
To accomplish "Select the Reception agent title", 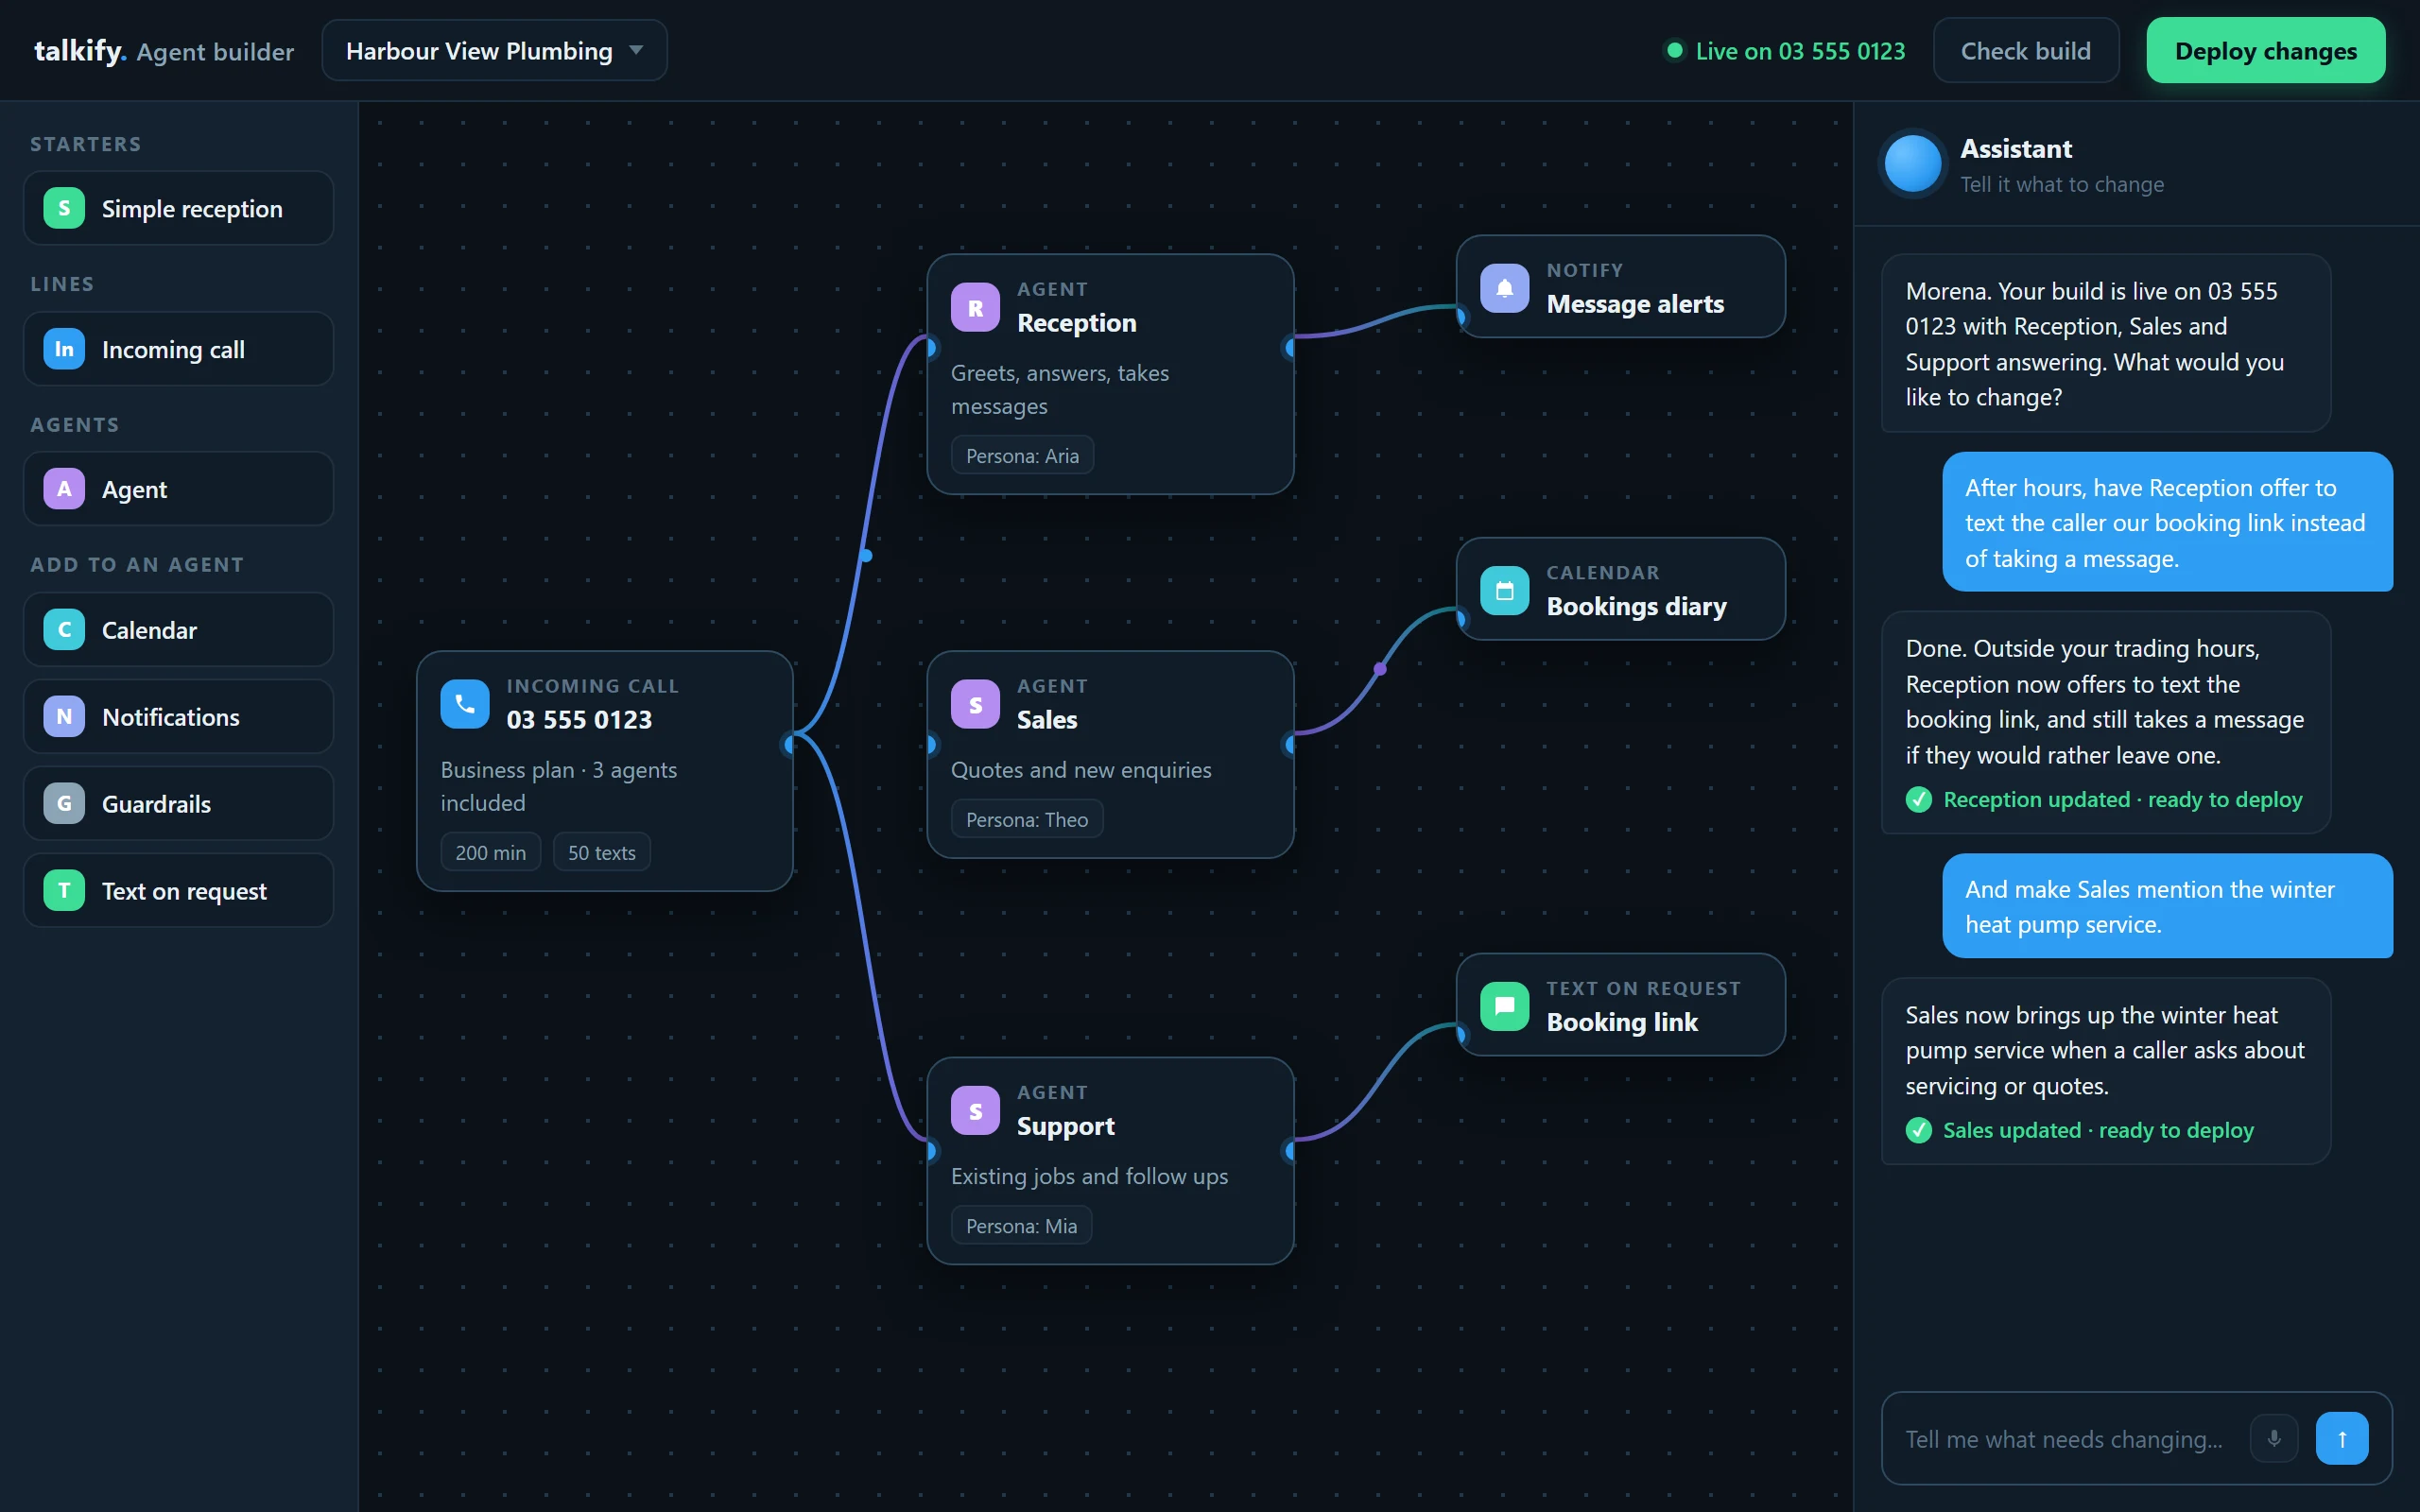I will [1077, 323].
